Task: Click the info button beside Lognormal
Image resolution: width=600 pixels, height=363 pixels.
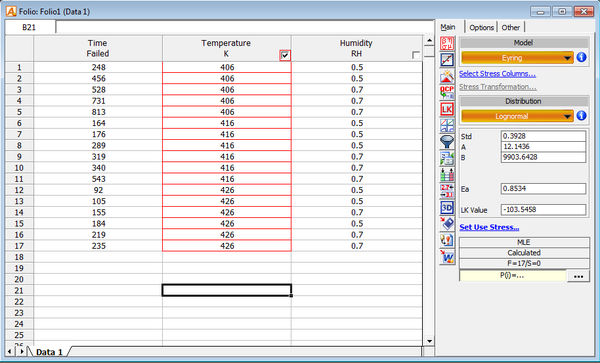Action: coord(581,116)
